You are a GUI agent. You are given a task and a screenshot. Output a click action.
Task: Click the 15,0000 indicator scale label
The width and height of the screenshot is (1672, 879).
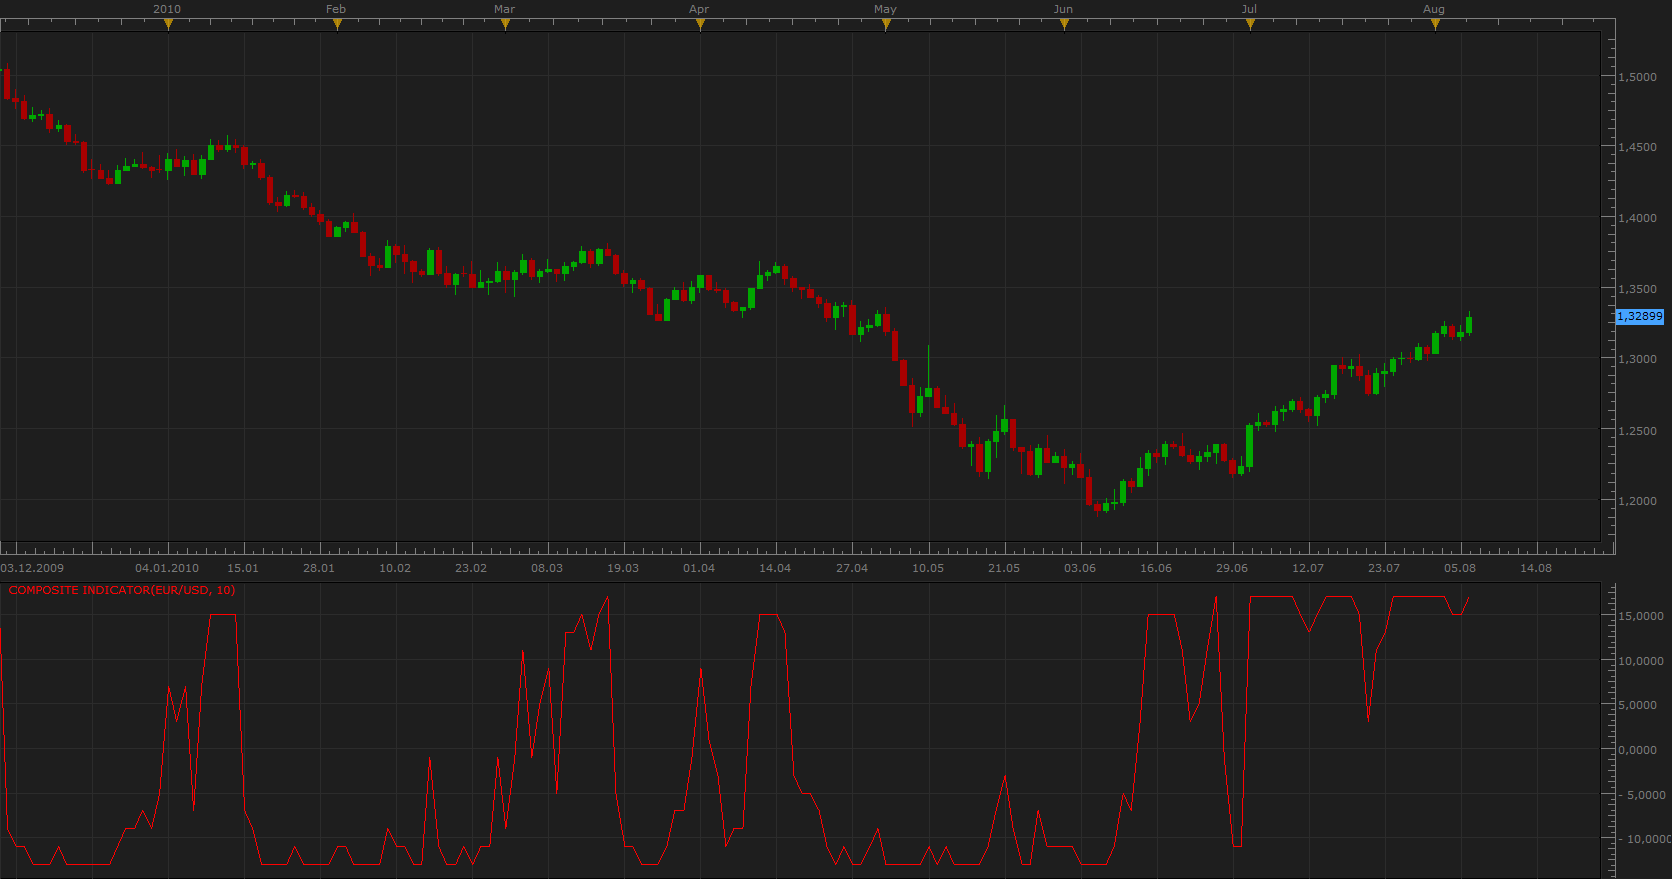pyautogui.click(x=1642, y=616)
